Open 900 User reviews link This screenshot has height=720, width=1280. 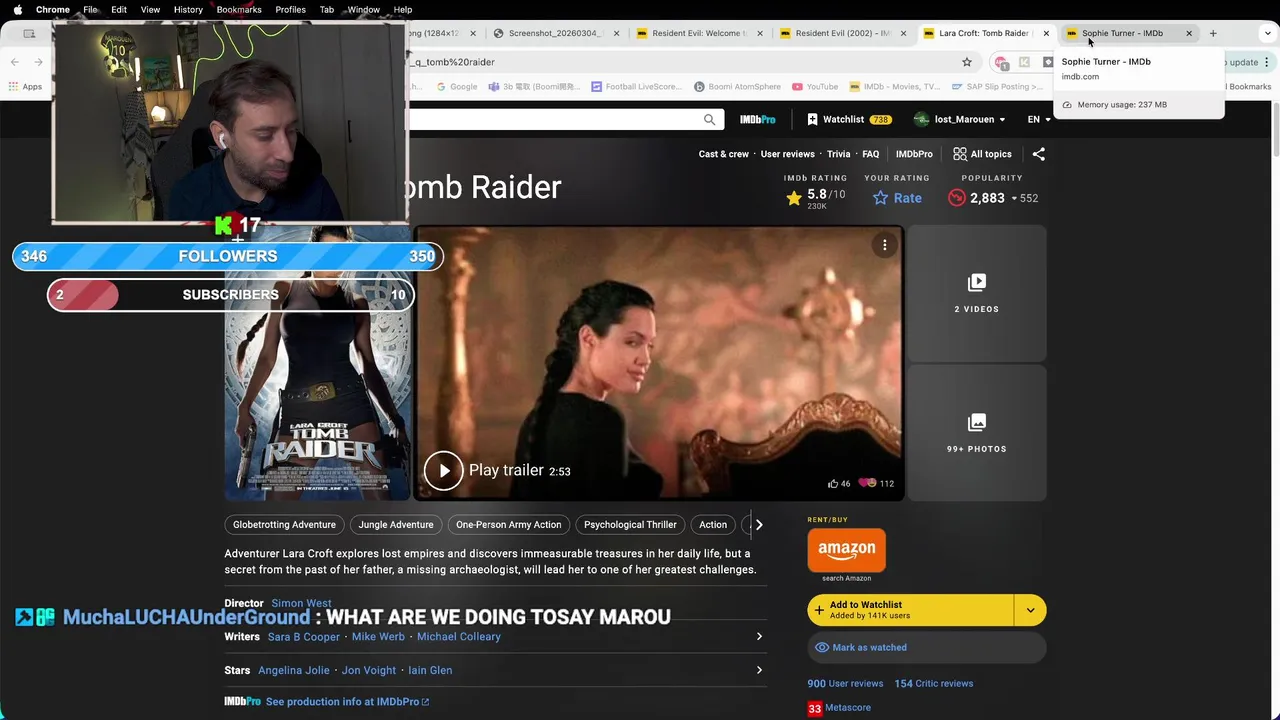point(845,683)
